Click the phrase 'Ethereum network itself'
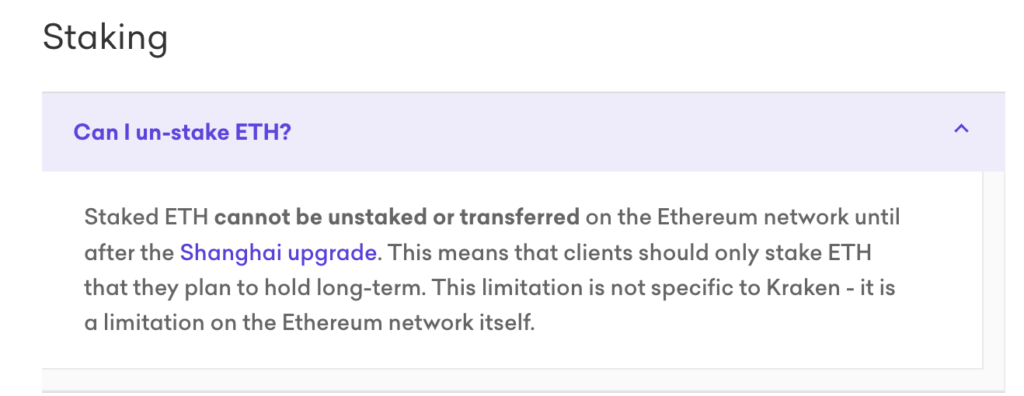The height and width of the screenshot is (396, 1024). [409, 323]
